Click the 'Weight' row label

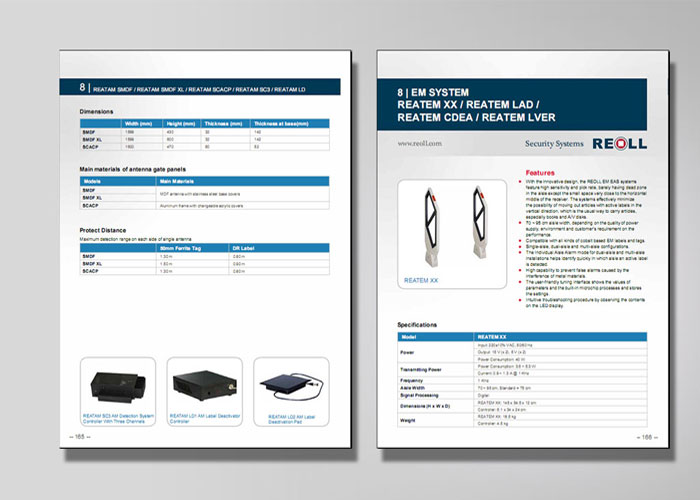pos(408,420)
